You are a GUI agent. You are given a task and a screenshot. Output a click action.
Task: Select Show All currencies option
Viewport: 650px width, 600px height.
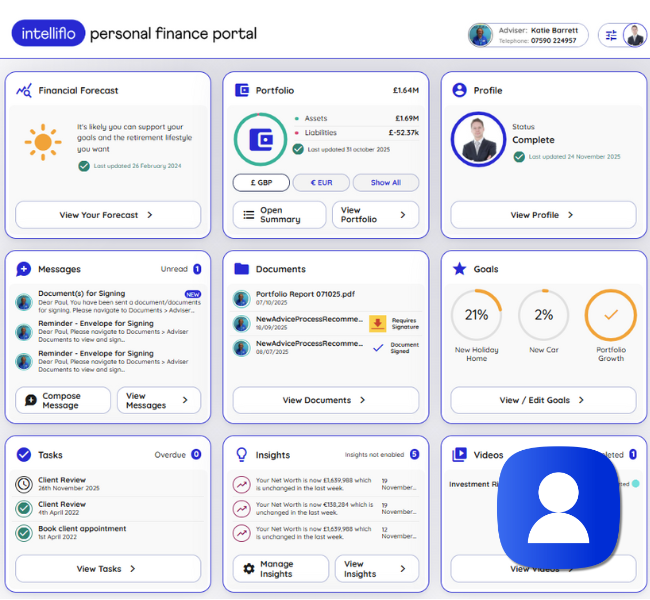[385, 183]
